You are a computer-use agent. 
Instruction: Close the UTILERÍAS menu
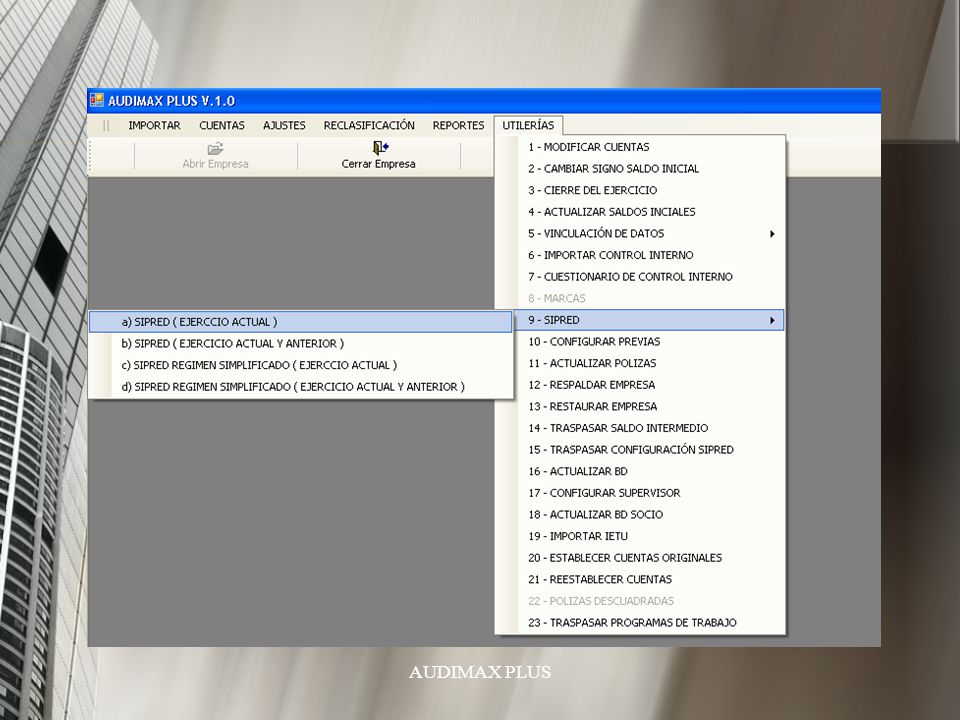point(528,126)
